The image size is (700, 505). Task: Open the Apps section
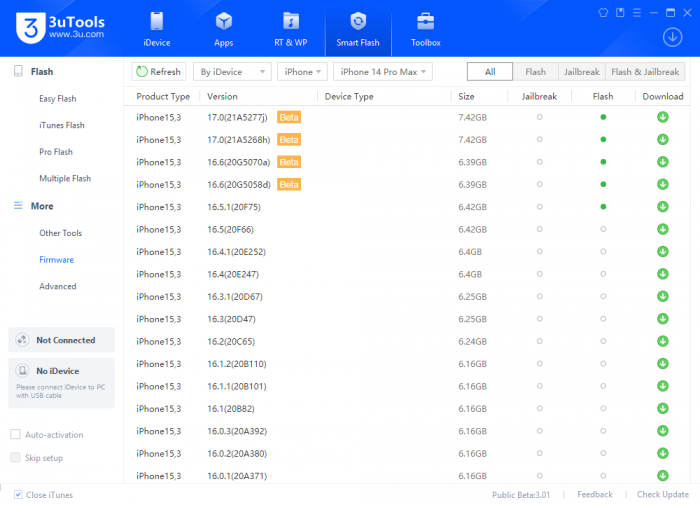click(224, 29)
